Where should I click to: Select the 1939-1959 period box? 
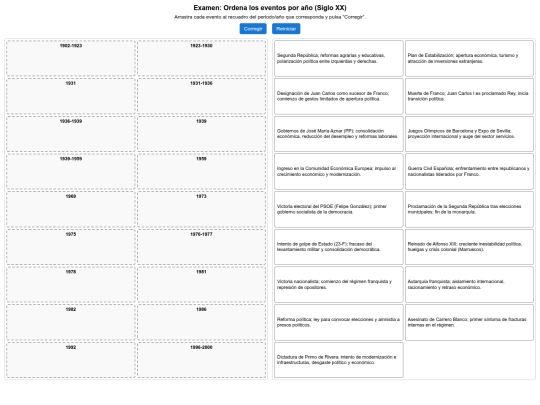pos(71,172)
